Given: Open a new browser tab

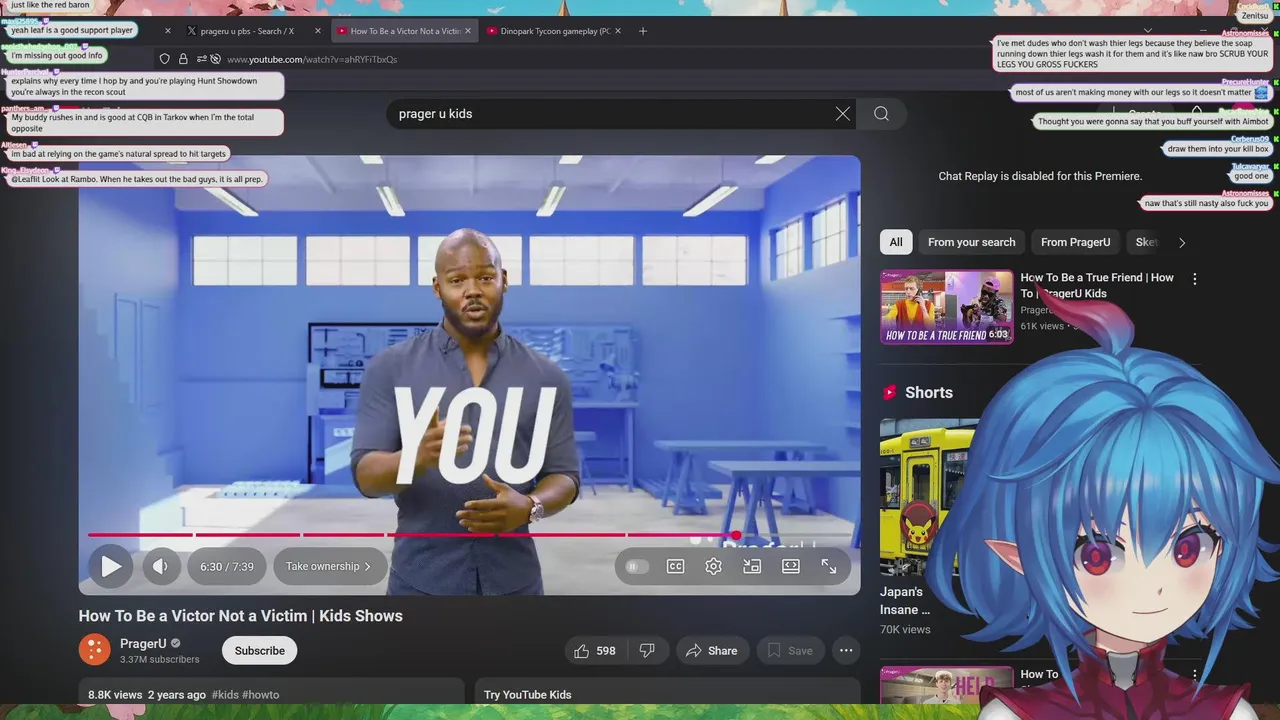Looking at the screenshot, I should (x=643, y=31).
